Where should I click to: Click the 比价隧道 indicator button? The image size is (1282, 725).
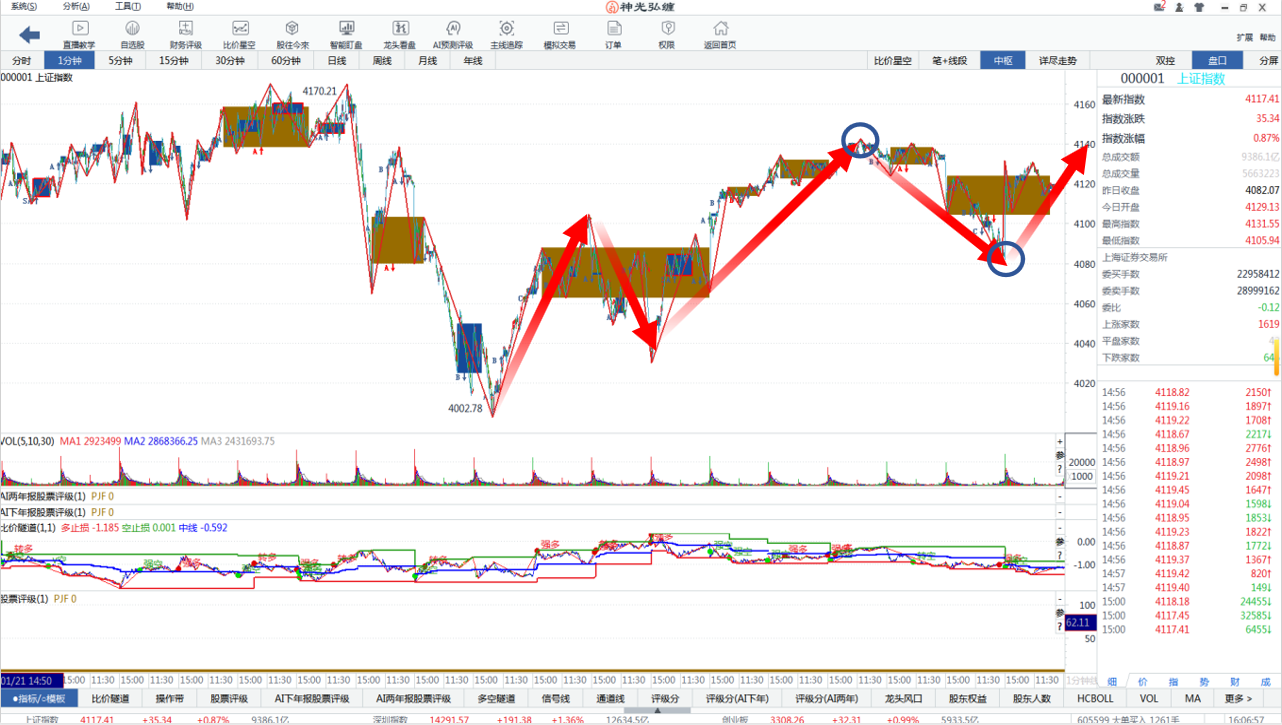tap(110, 698)
